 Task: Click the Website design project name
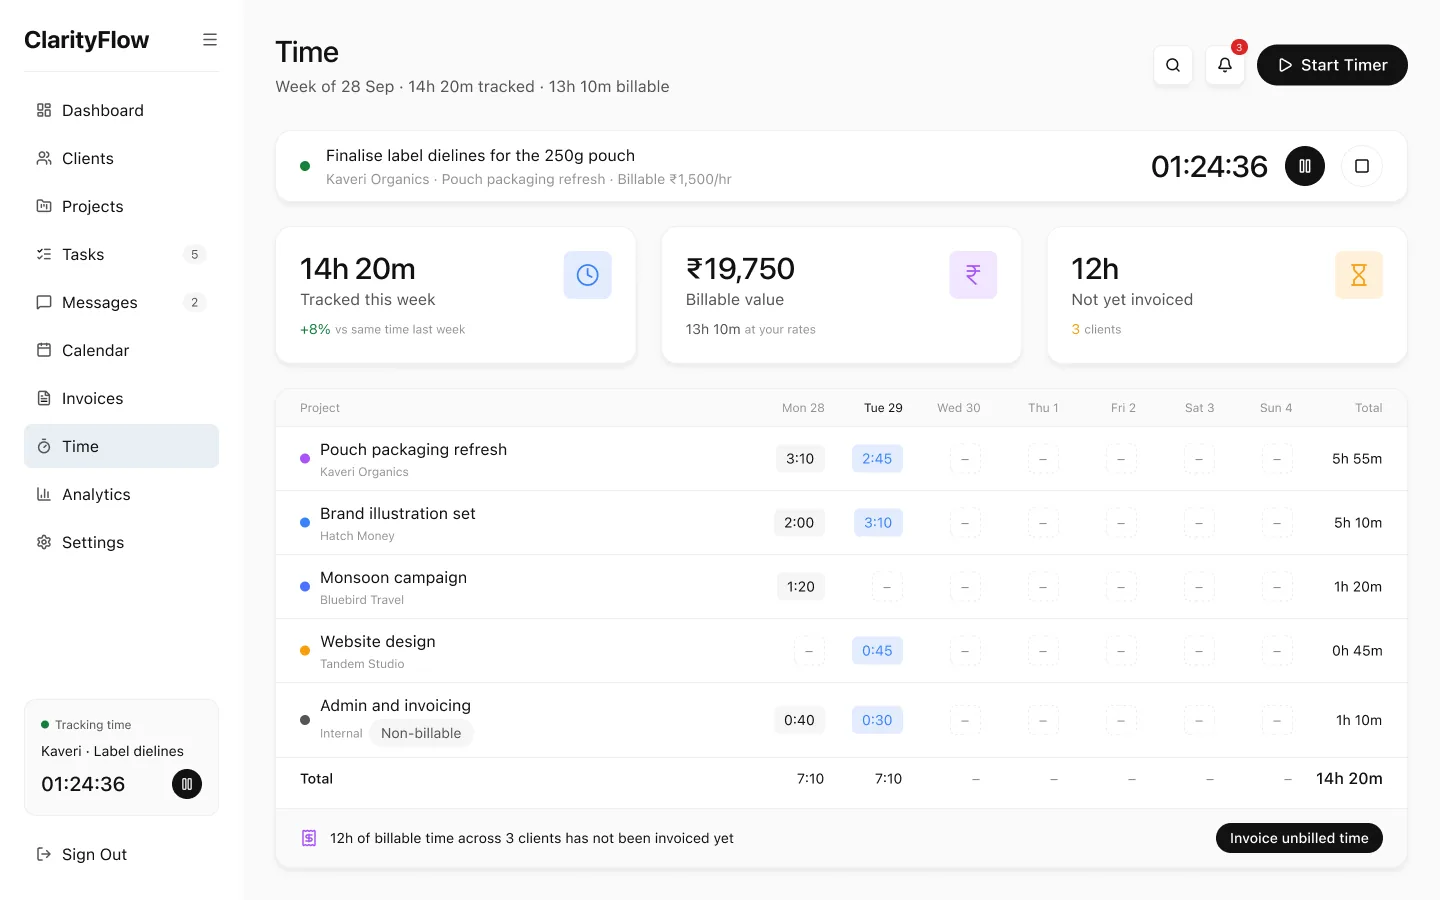[378, 642]
